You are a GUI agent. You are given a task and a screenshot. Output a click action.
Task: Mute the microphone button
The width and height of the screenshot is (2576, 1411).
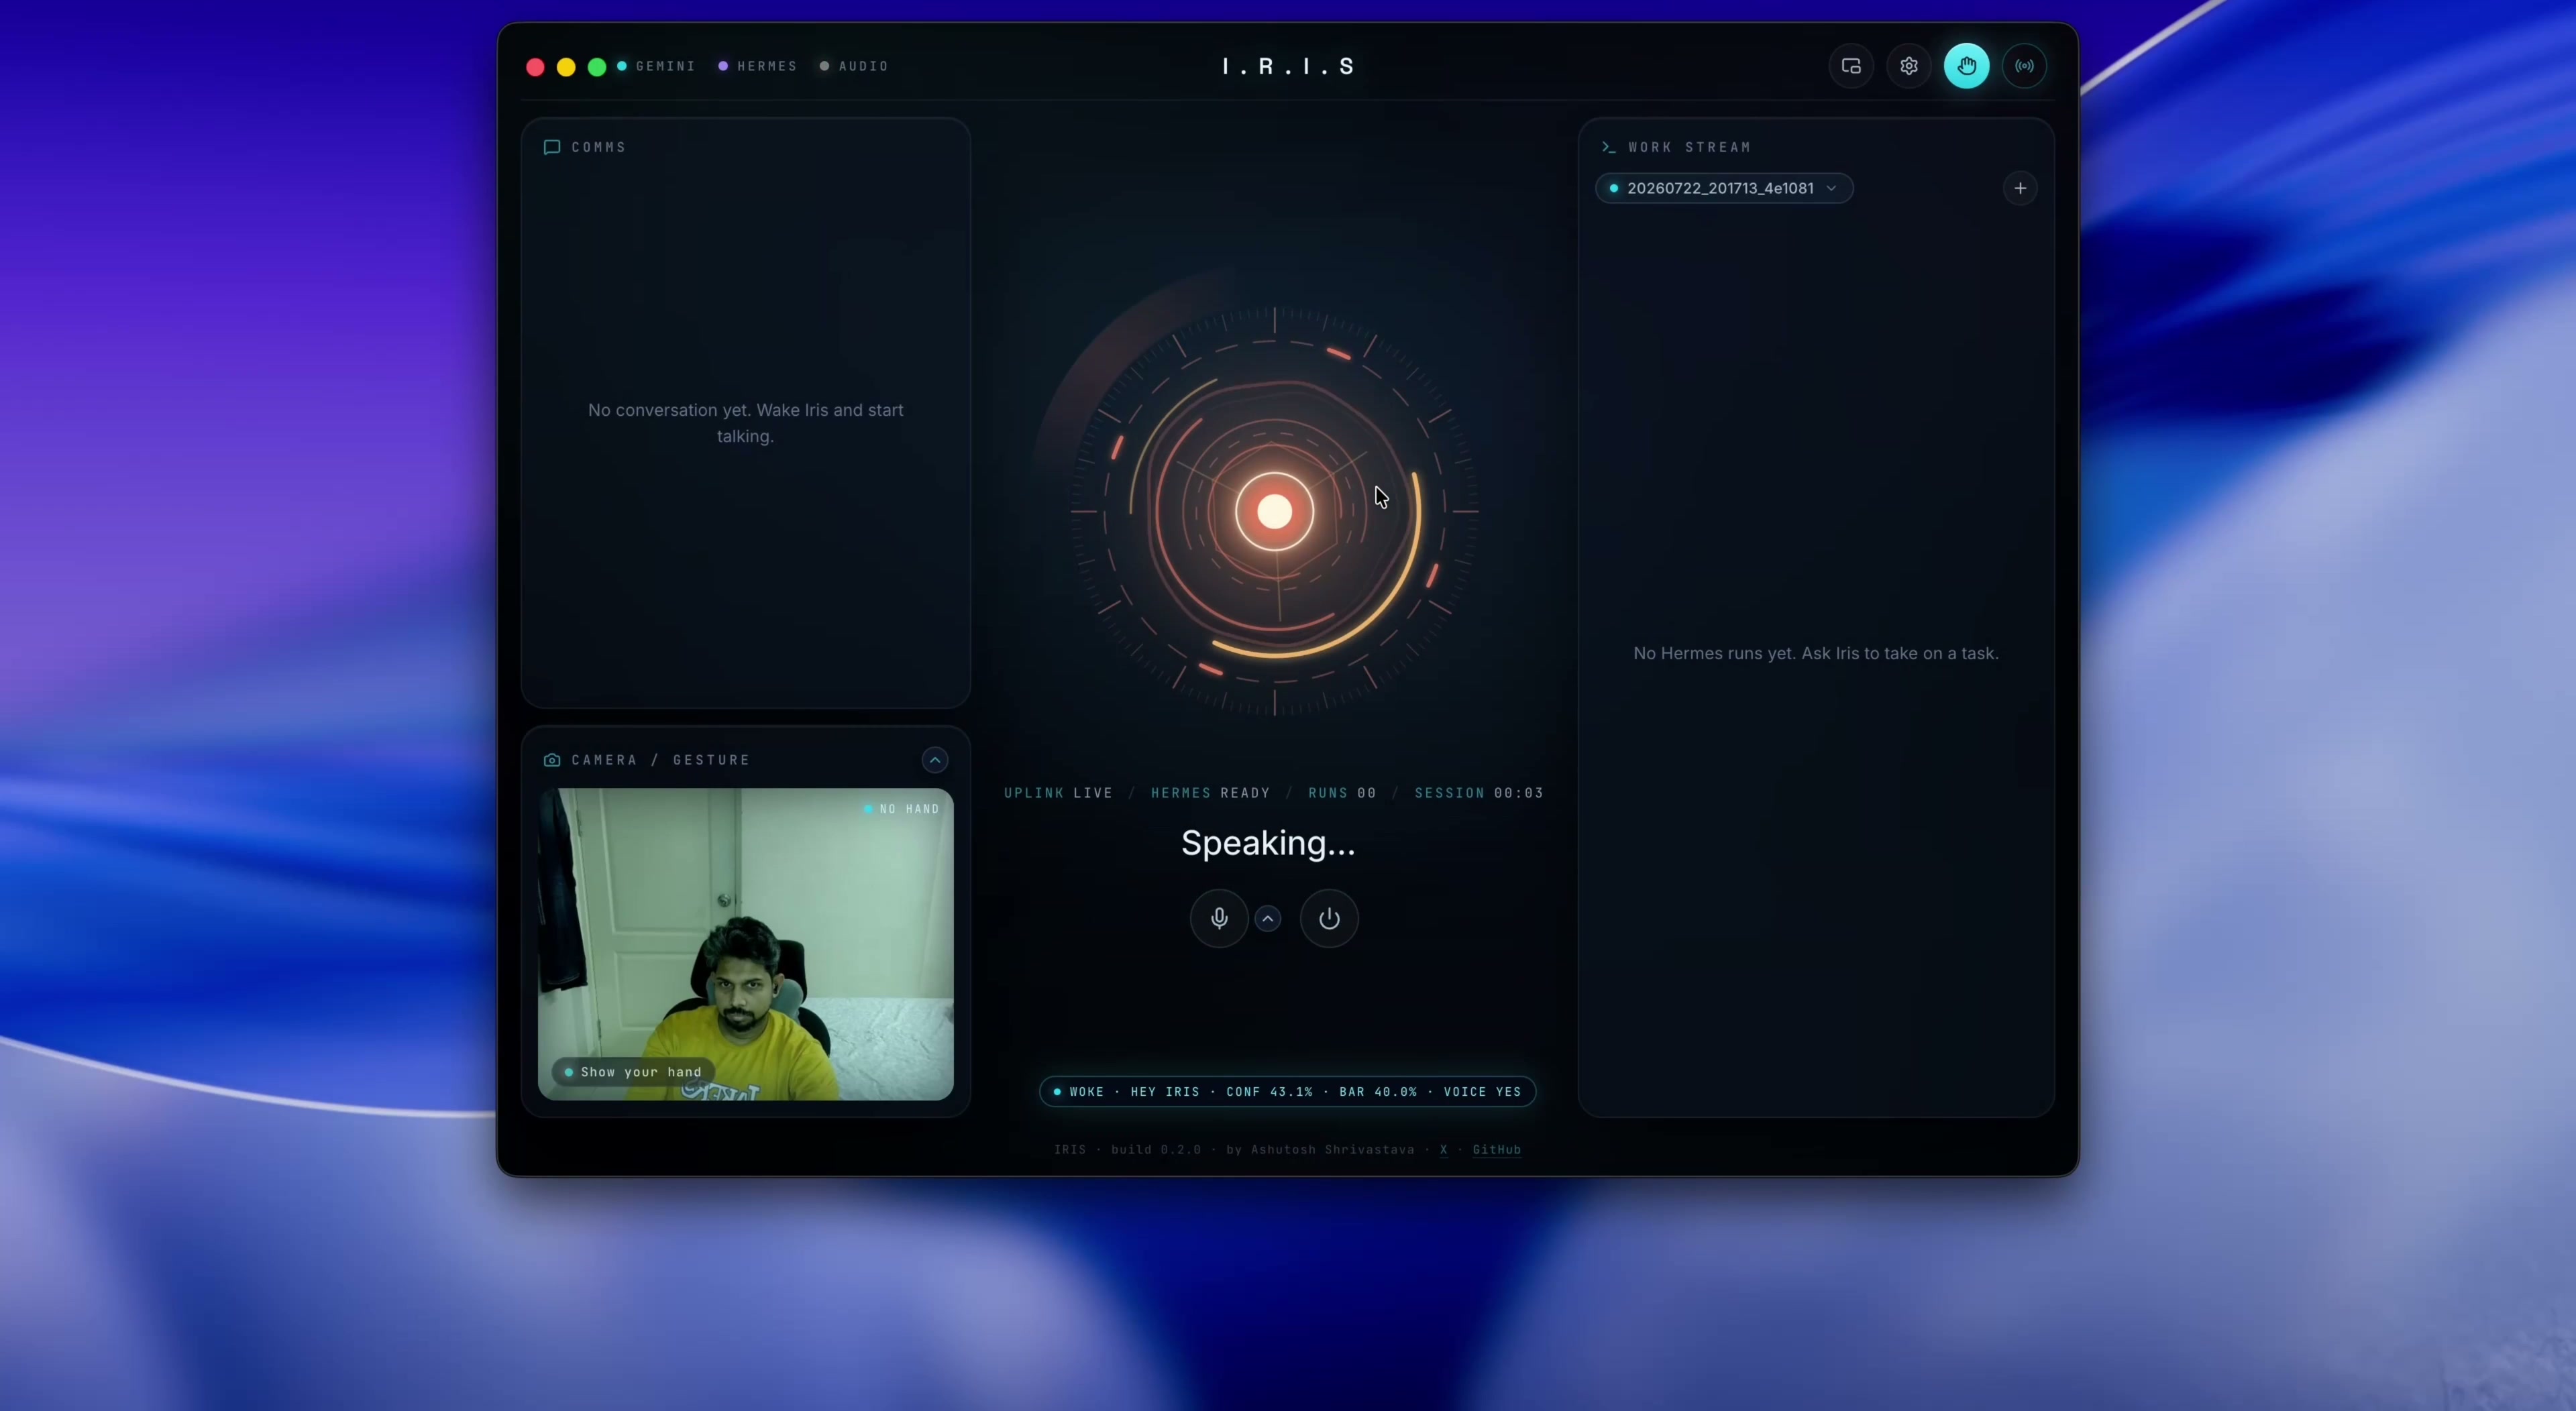click(x=1218, y=918)
